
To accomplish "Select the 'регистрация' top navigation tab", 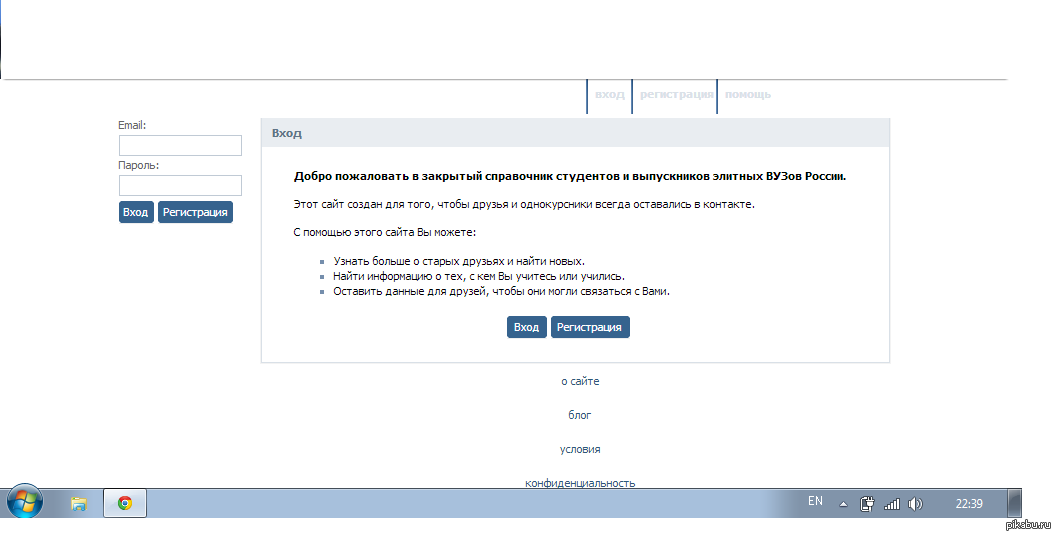I will point(676,95).
